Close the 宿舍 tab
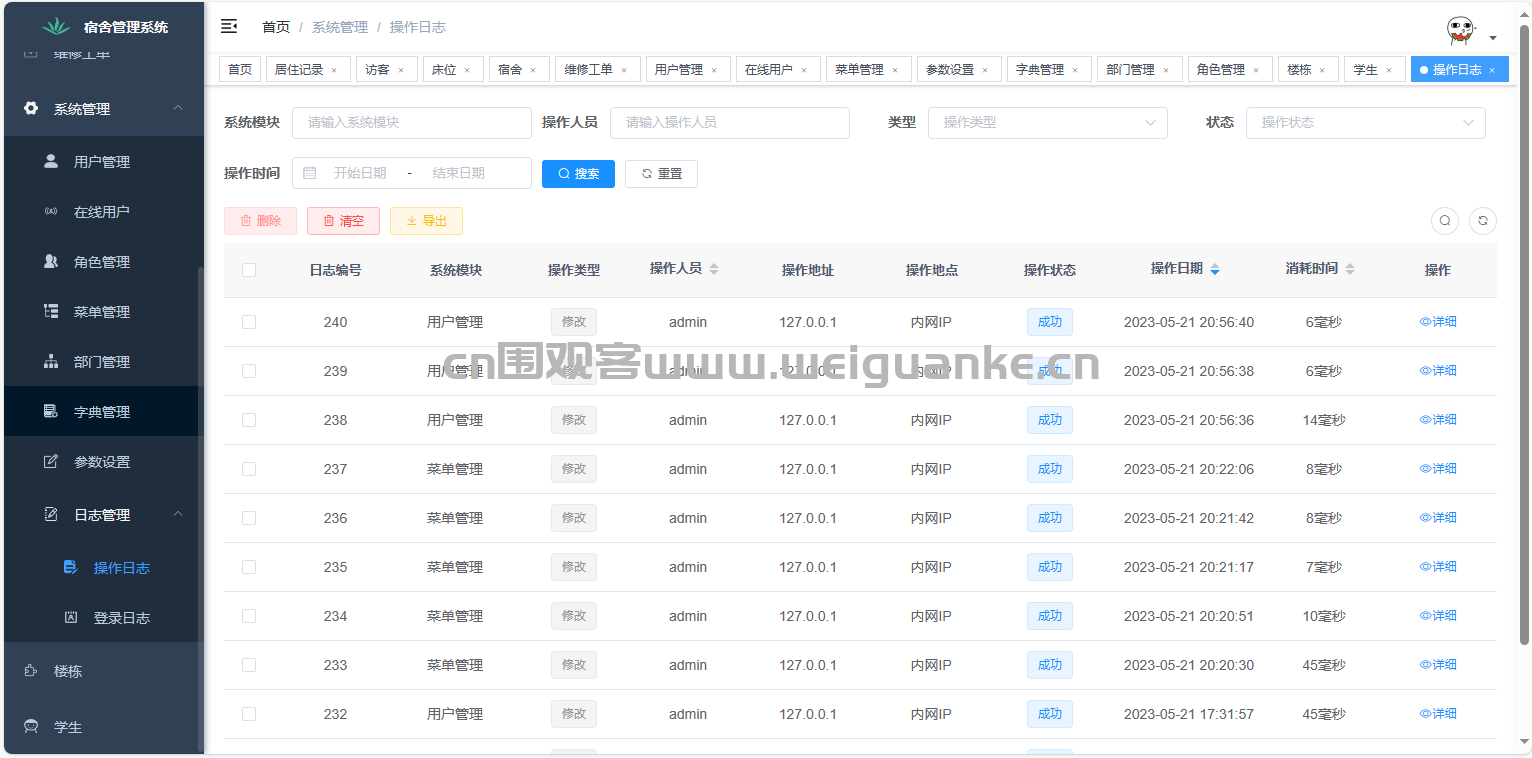 tap(533, 70)
